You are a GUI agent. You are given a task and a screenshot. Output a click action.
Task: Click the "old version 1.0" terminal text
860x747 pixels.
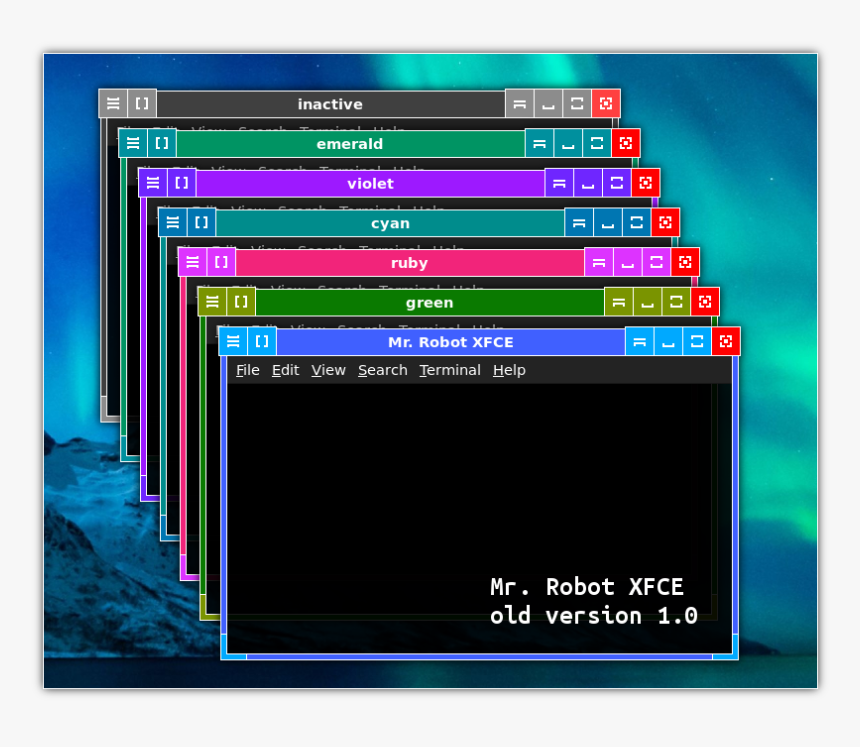[593, 615]
